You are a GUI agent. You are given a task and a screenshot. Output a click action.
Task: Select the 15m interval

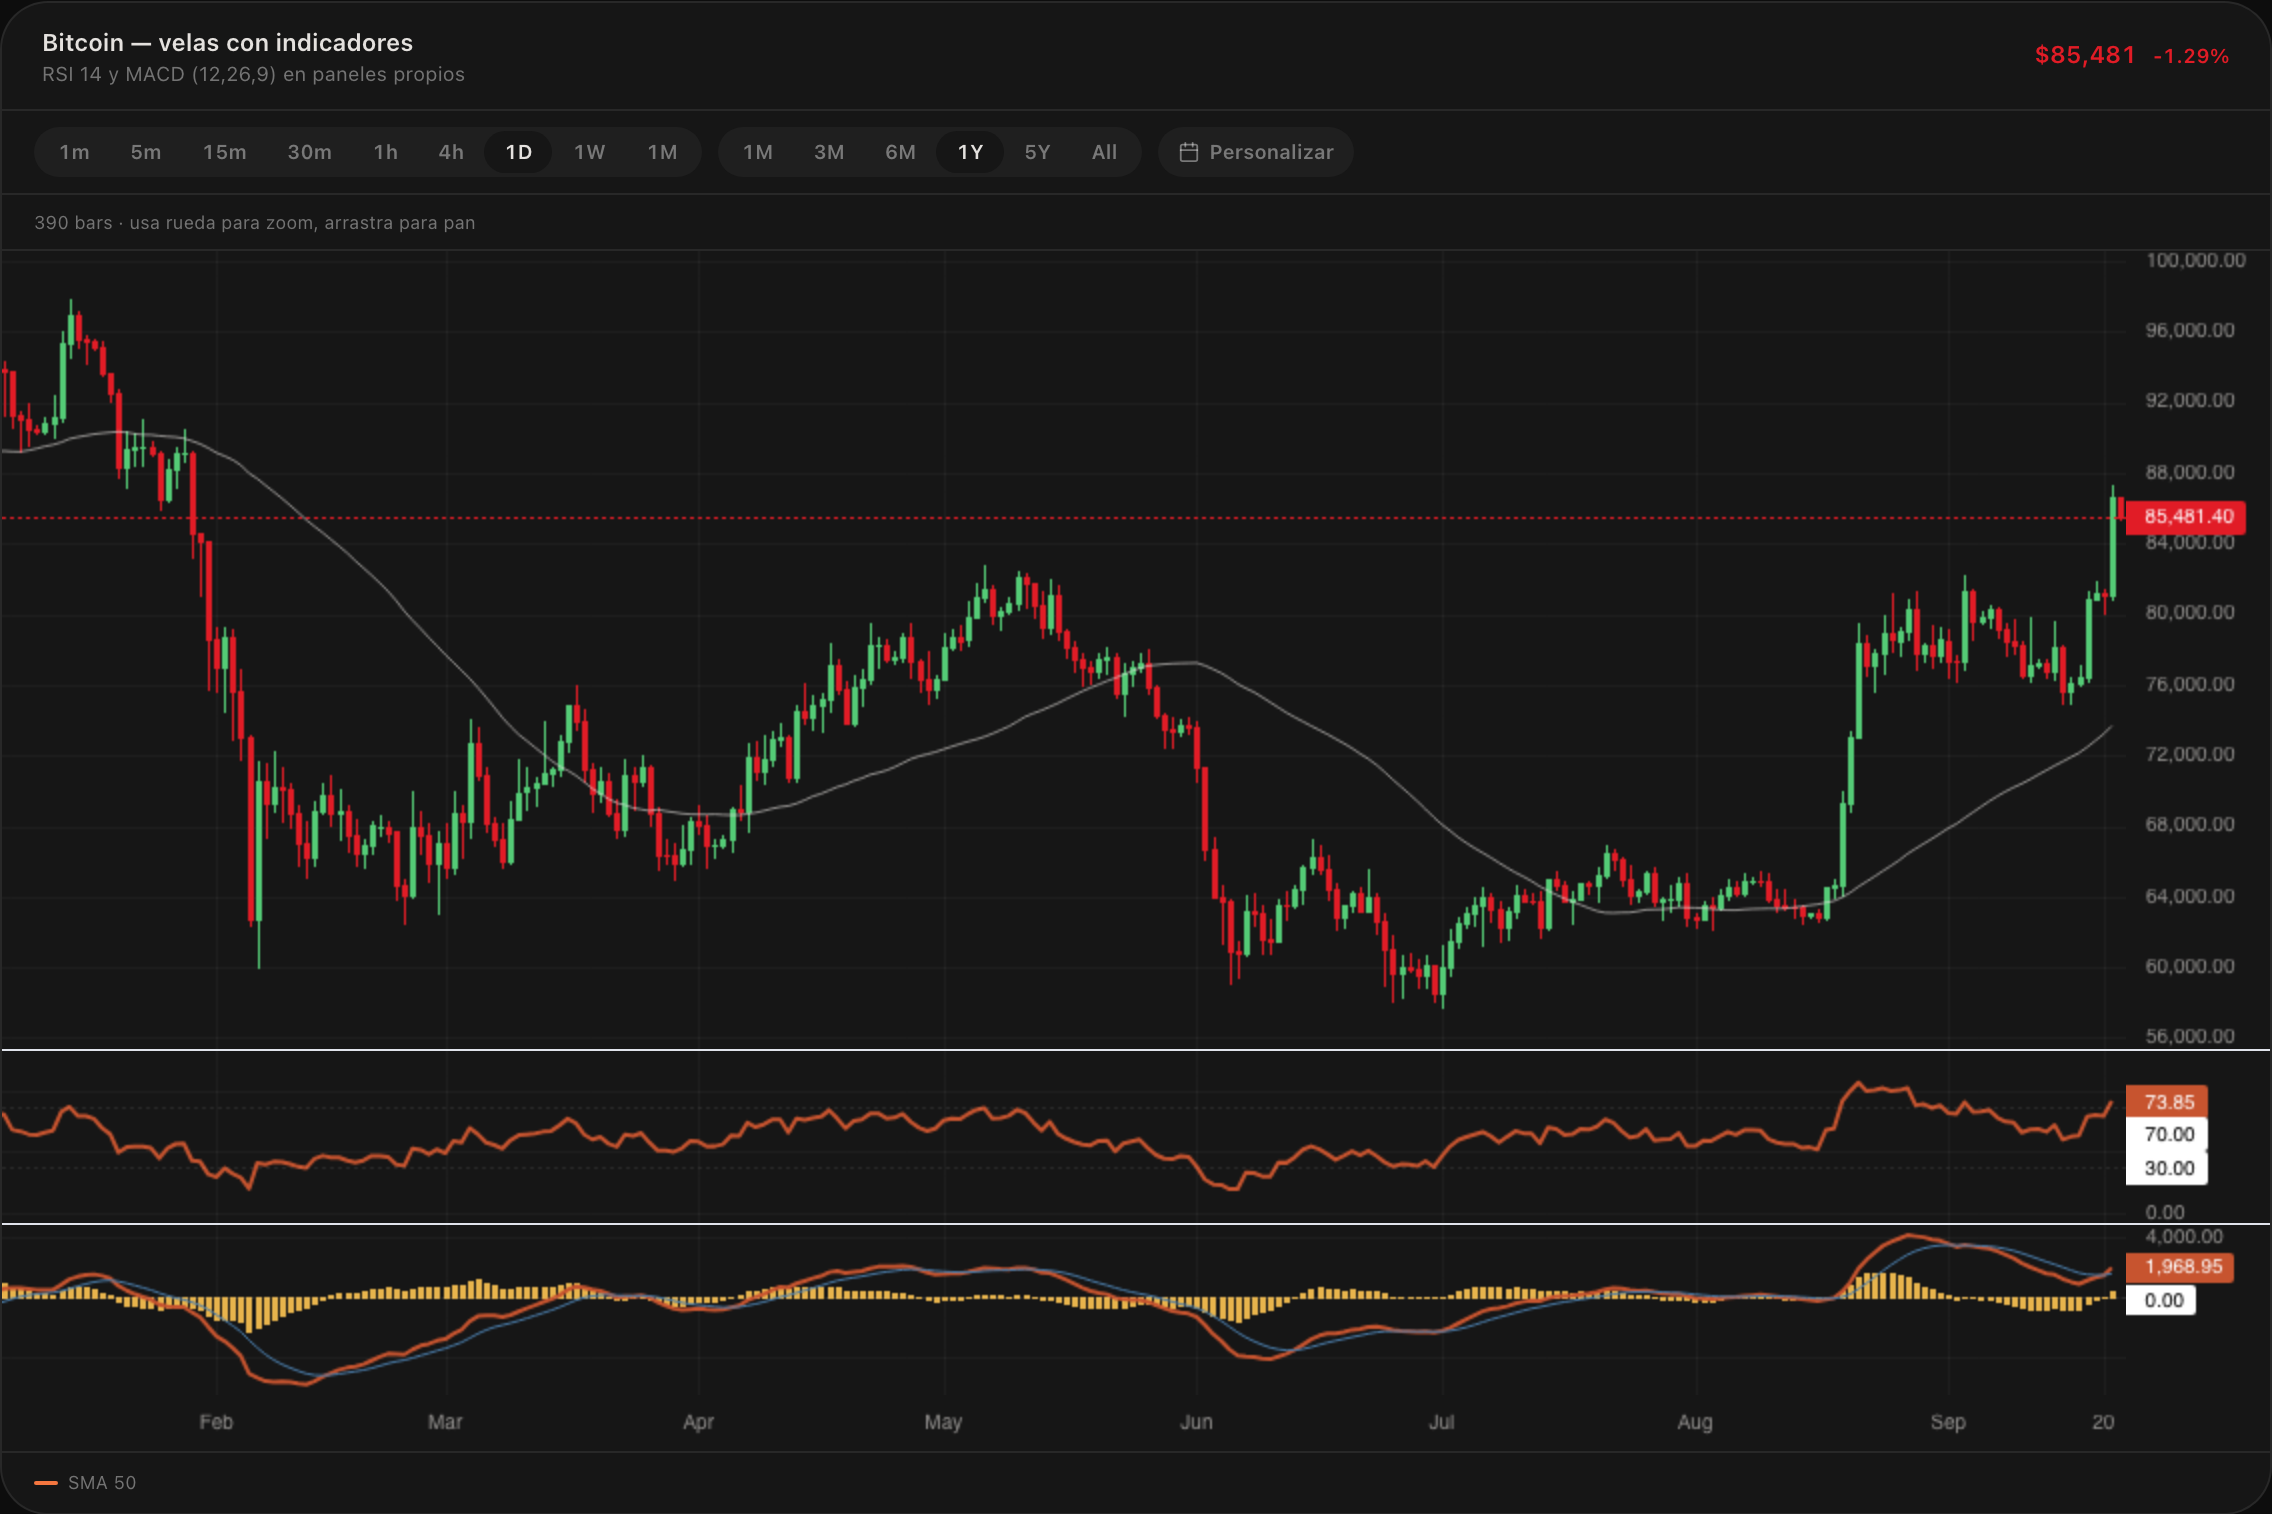tap(225, 152)
